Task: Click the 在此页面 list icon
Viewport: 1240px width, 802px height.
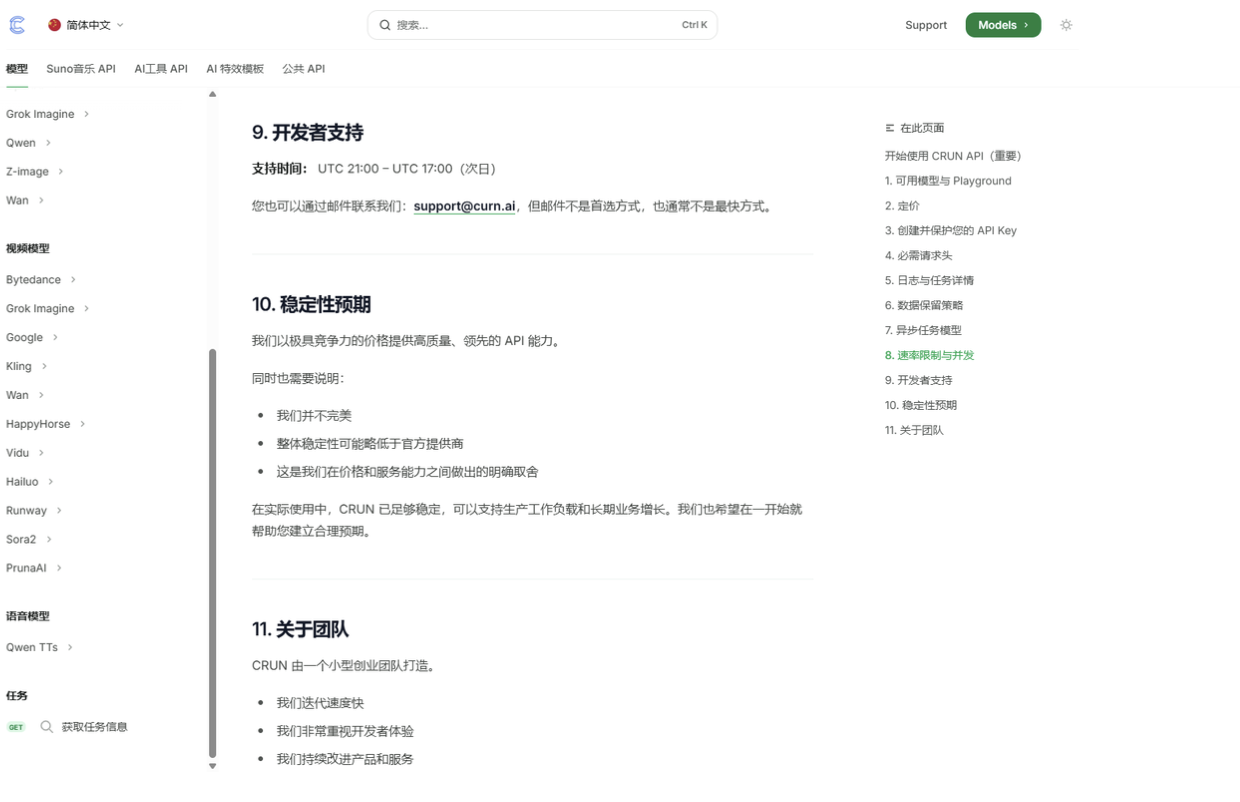Action: [x=890, y=128]
